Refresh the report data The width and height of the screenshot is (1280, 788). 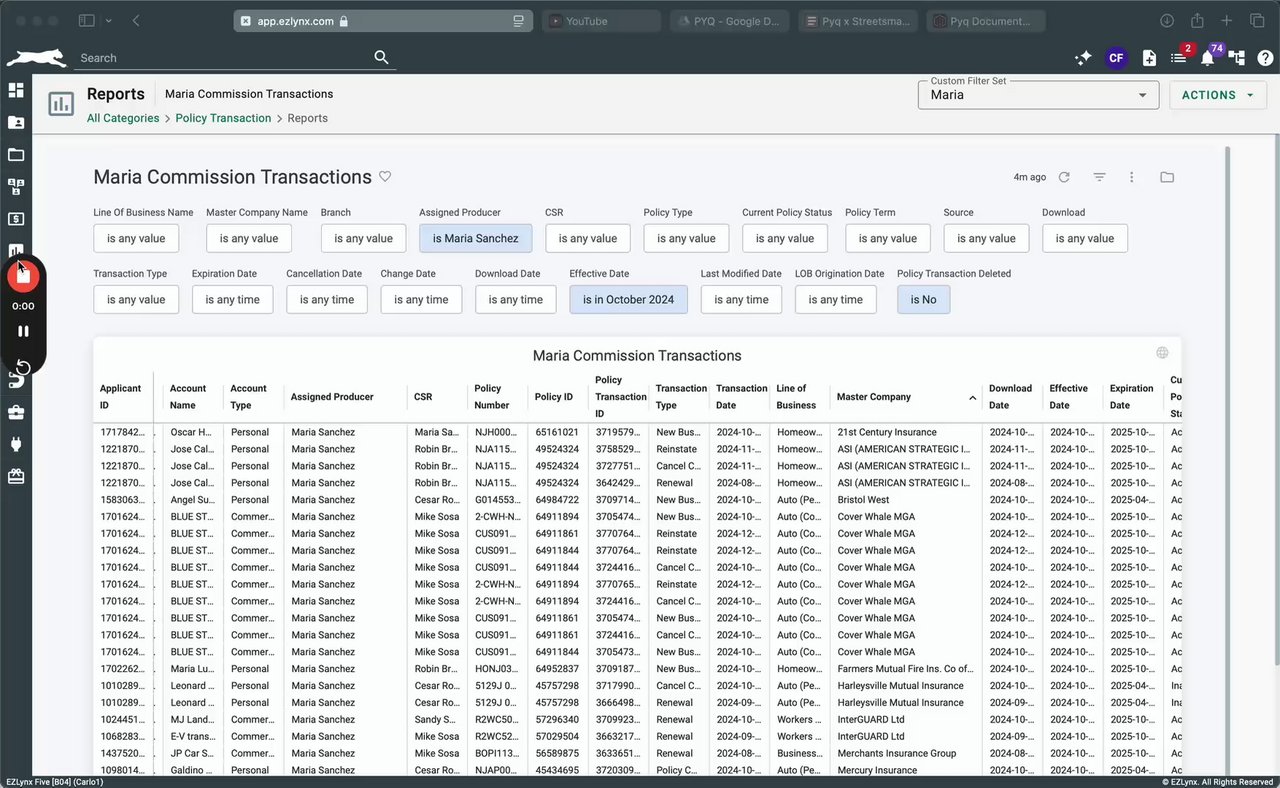pyautogui.click(x=1064, y=177)
